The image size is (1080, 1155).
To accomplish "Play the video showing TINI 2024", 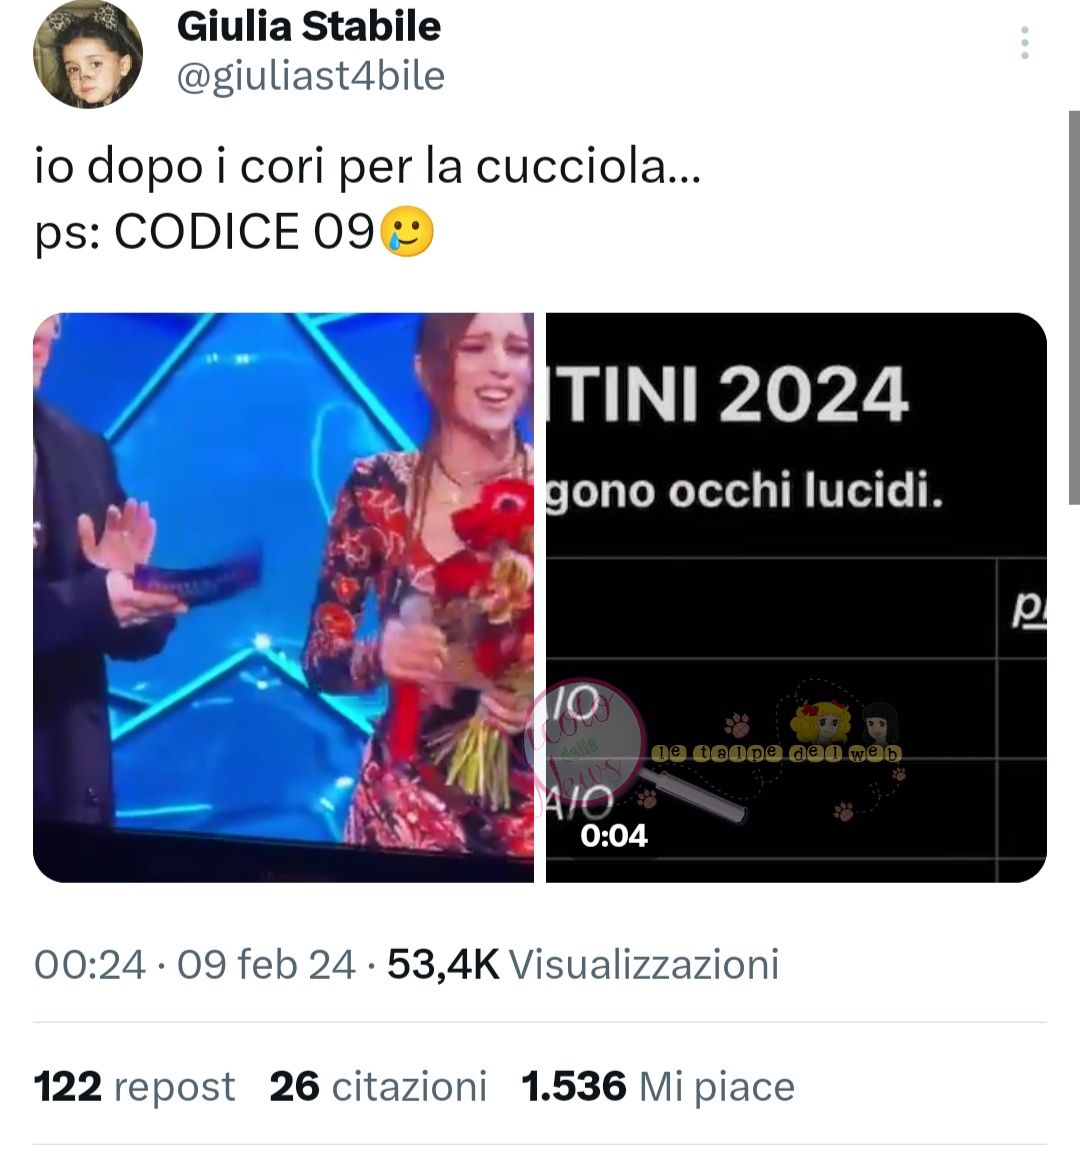I will [x=796, y=597].
